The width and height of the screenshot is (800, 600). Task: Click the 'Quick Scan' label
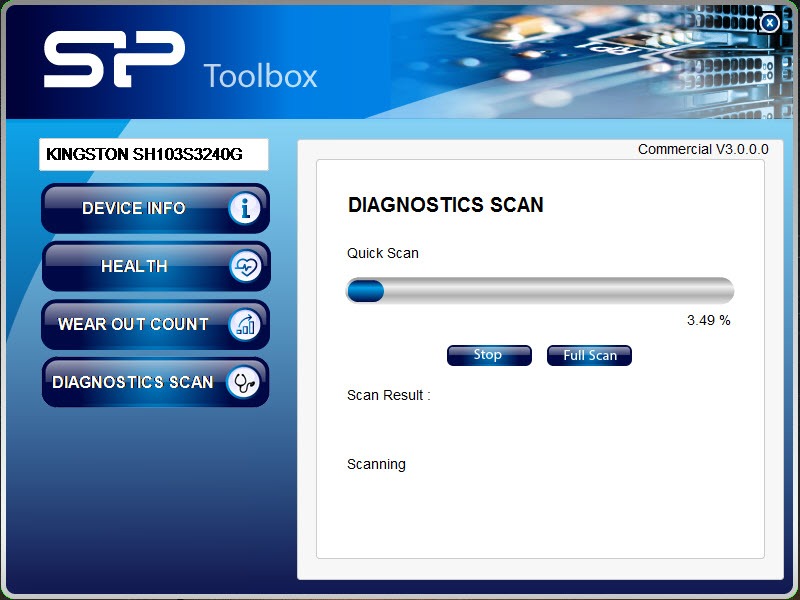pos(383,253)
